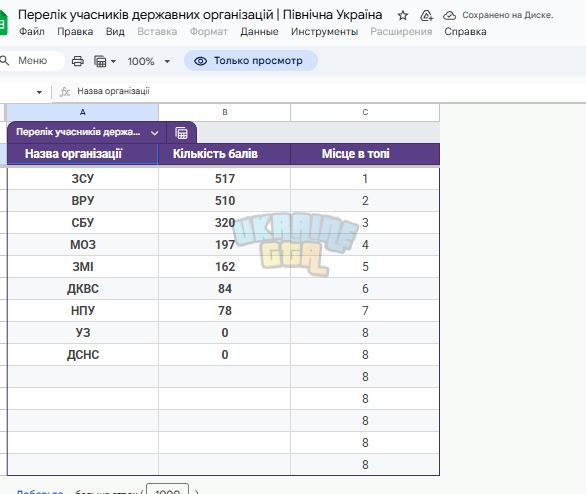The height and width of the screenshot is (494, 586).
Task: Star this spreadsheet document
Action: coord(403,15)
